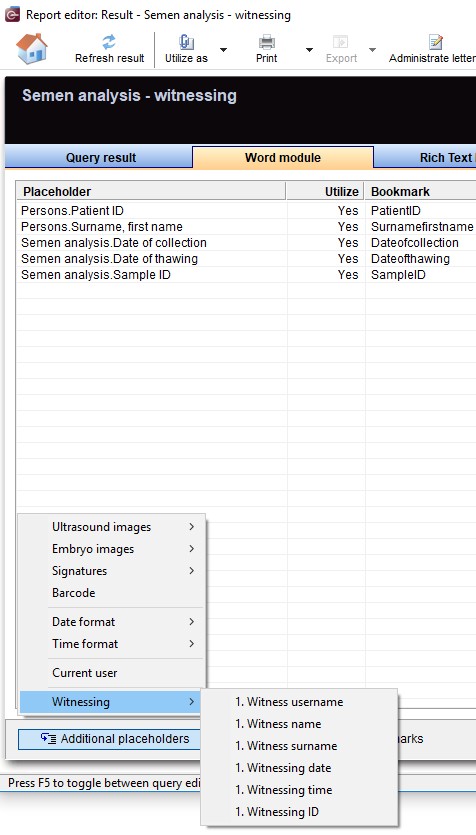Open the Print dropdown arrow
This screenshot has width=476, height=835.
(309, 50)
